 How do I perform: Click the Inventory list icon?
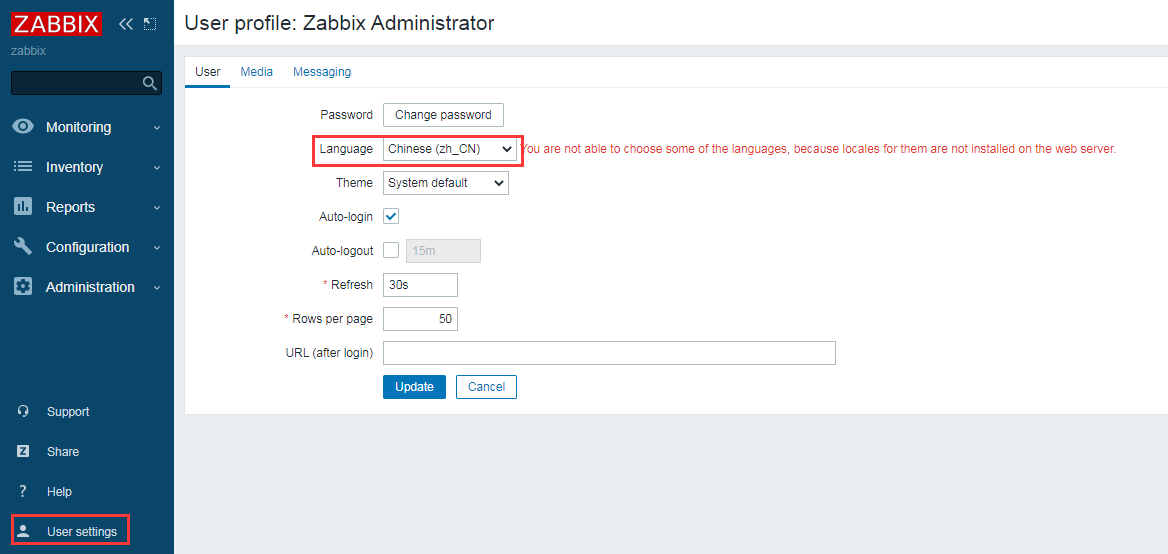point(23,167)
